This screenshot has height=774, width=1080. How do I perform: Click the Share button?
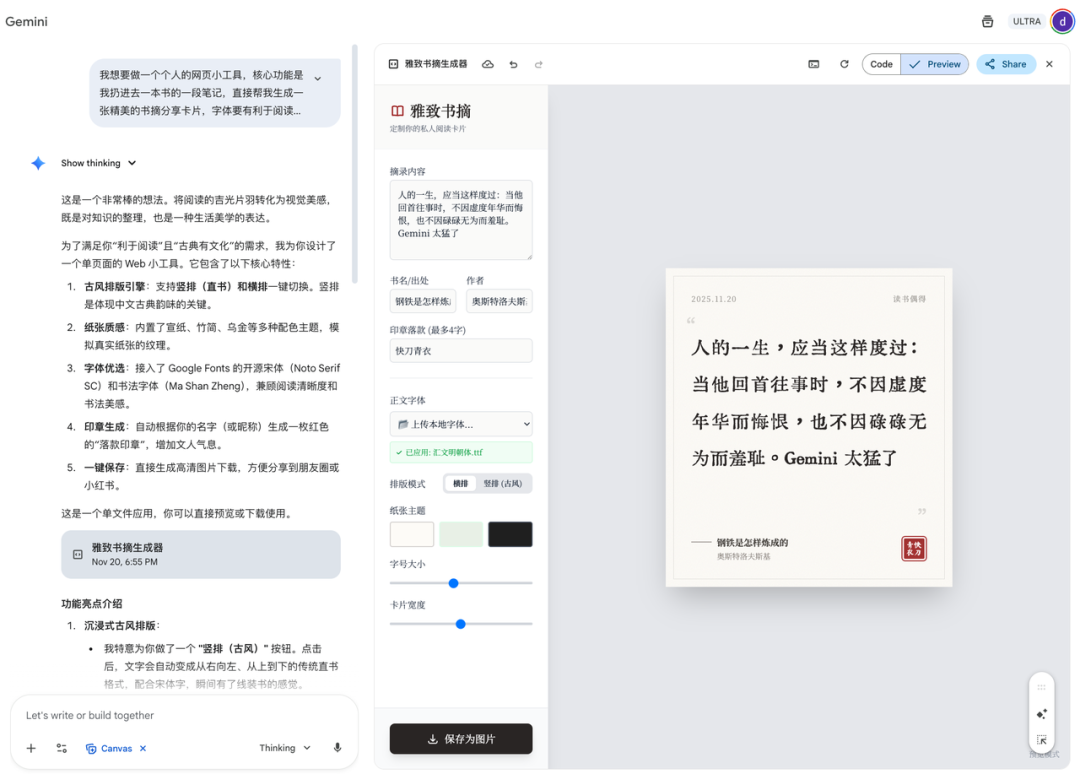click(x=1006, y=63)
